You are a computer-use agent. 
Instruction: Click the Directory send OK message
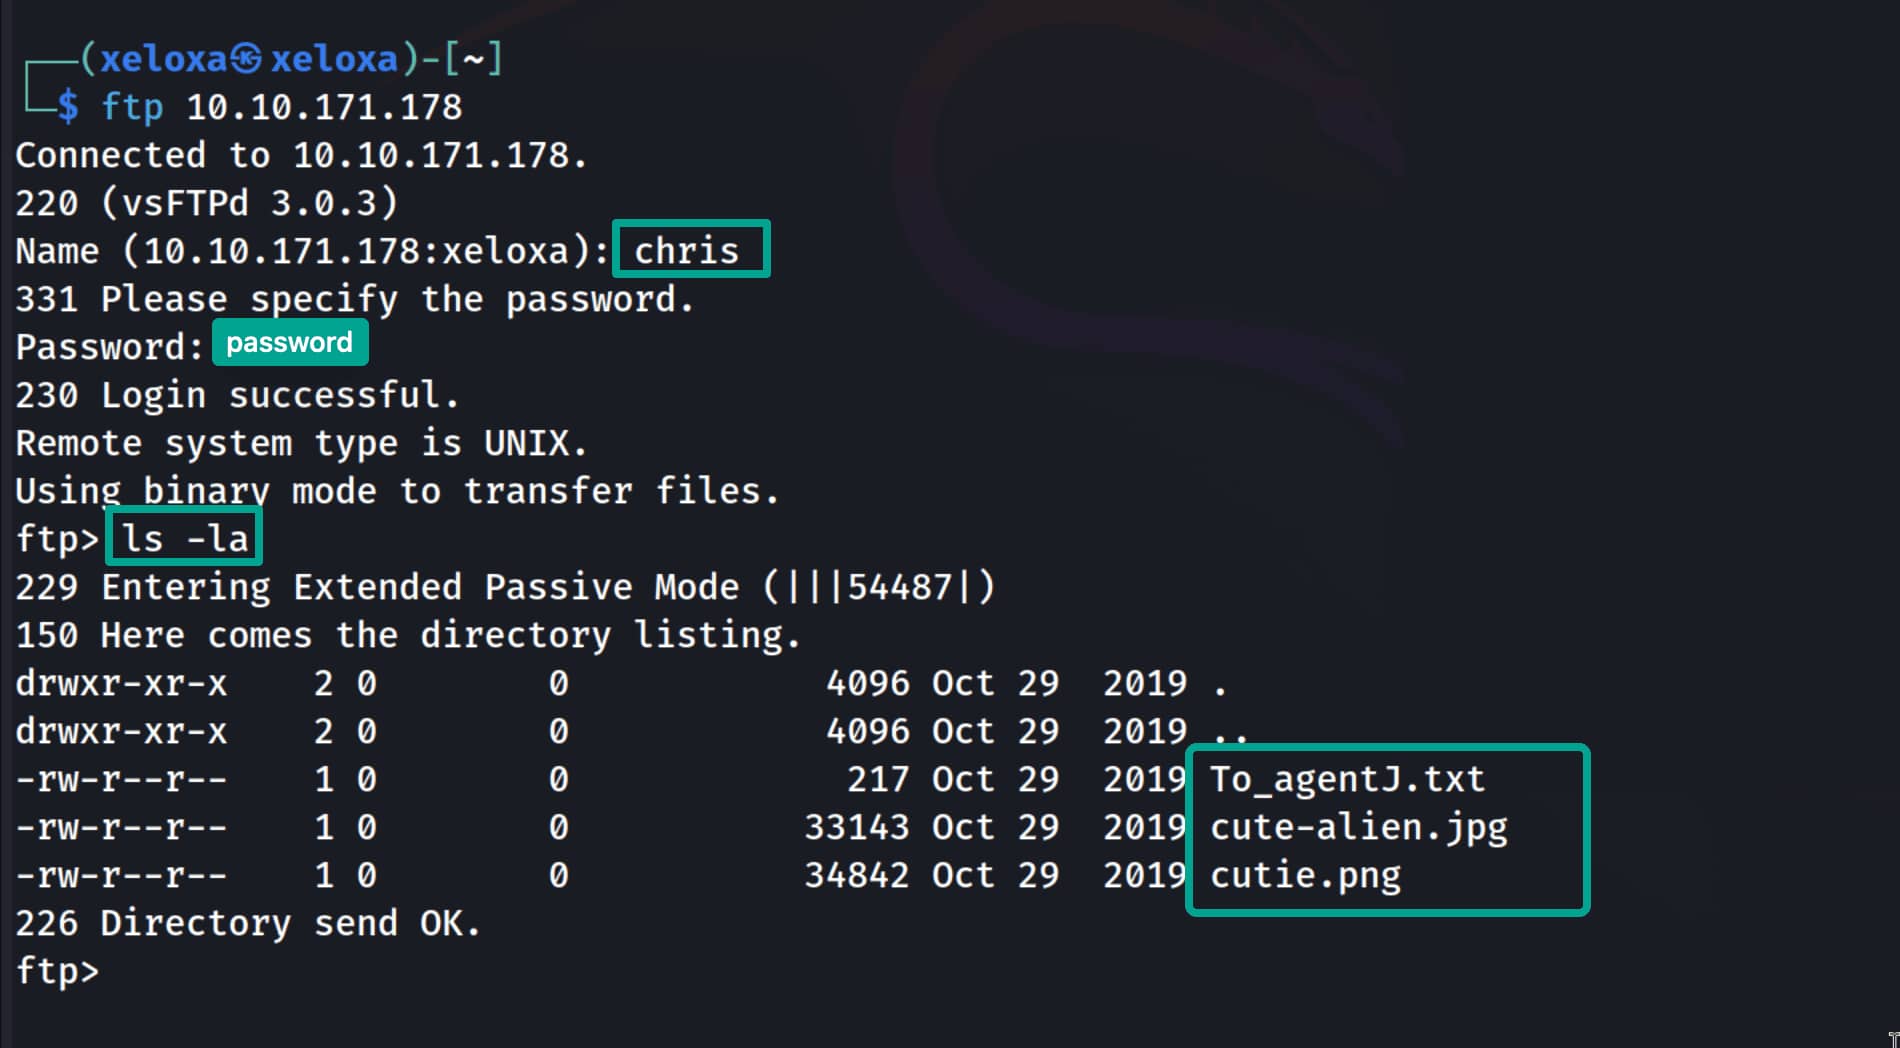point(290,923)
